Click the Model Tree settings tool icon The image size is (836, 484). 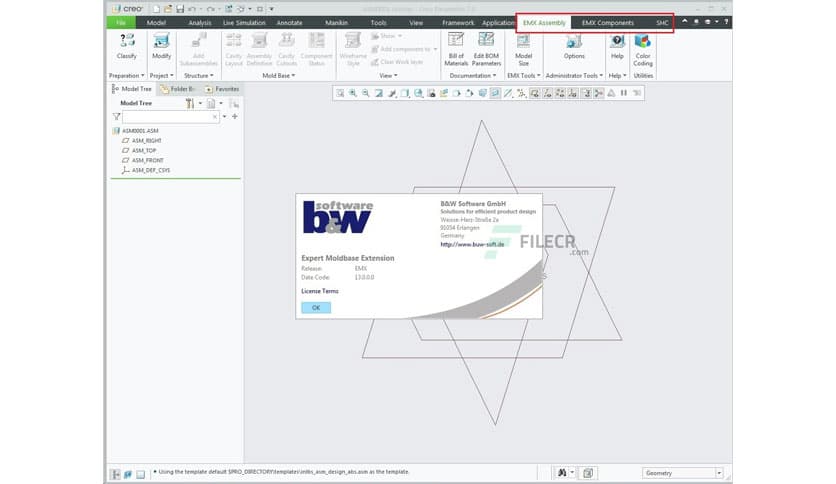(x=190, y=103)
